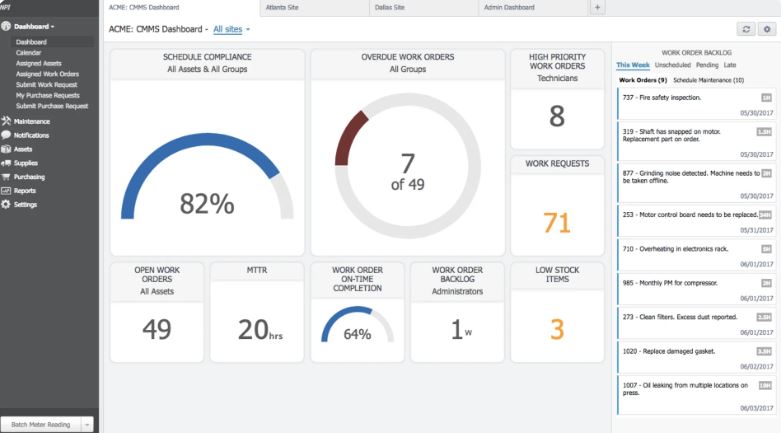Click the Maintenance tools icon
Image resolution: width=781 pixels, height=433 pixels.
[x=6, y=121]
